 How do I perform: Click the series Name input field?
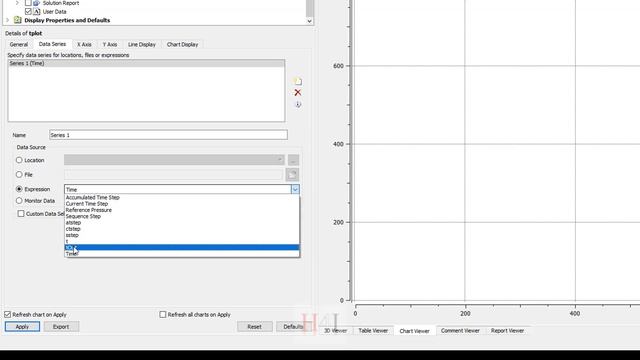click(x=168, y=135)
